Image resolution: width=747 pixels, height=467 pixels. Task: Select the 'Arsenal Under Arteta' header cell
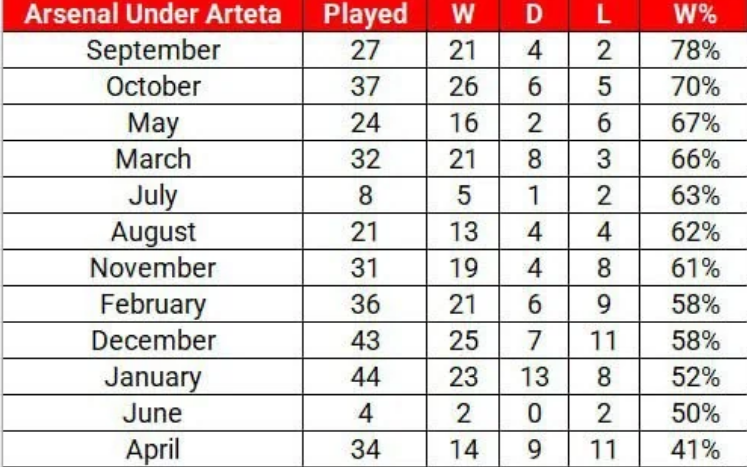point(153,14)
